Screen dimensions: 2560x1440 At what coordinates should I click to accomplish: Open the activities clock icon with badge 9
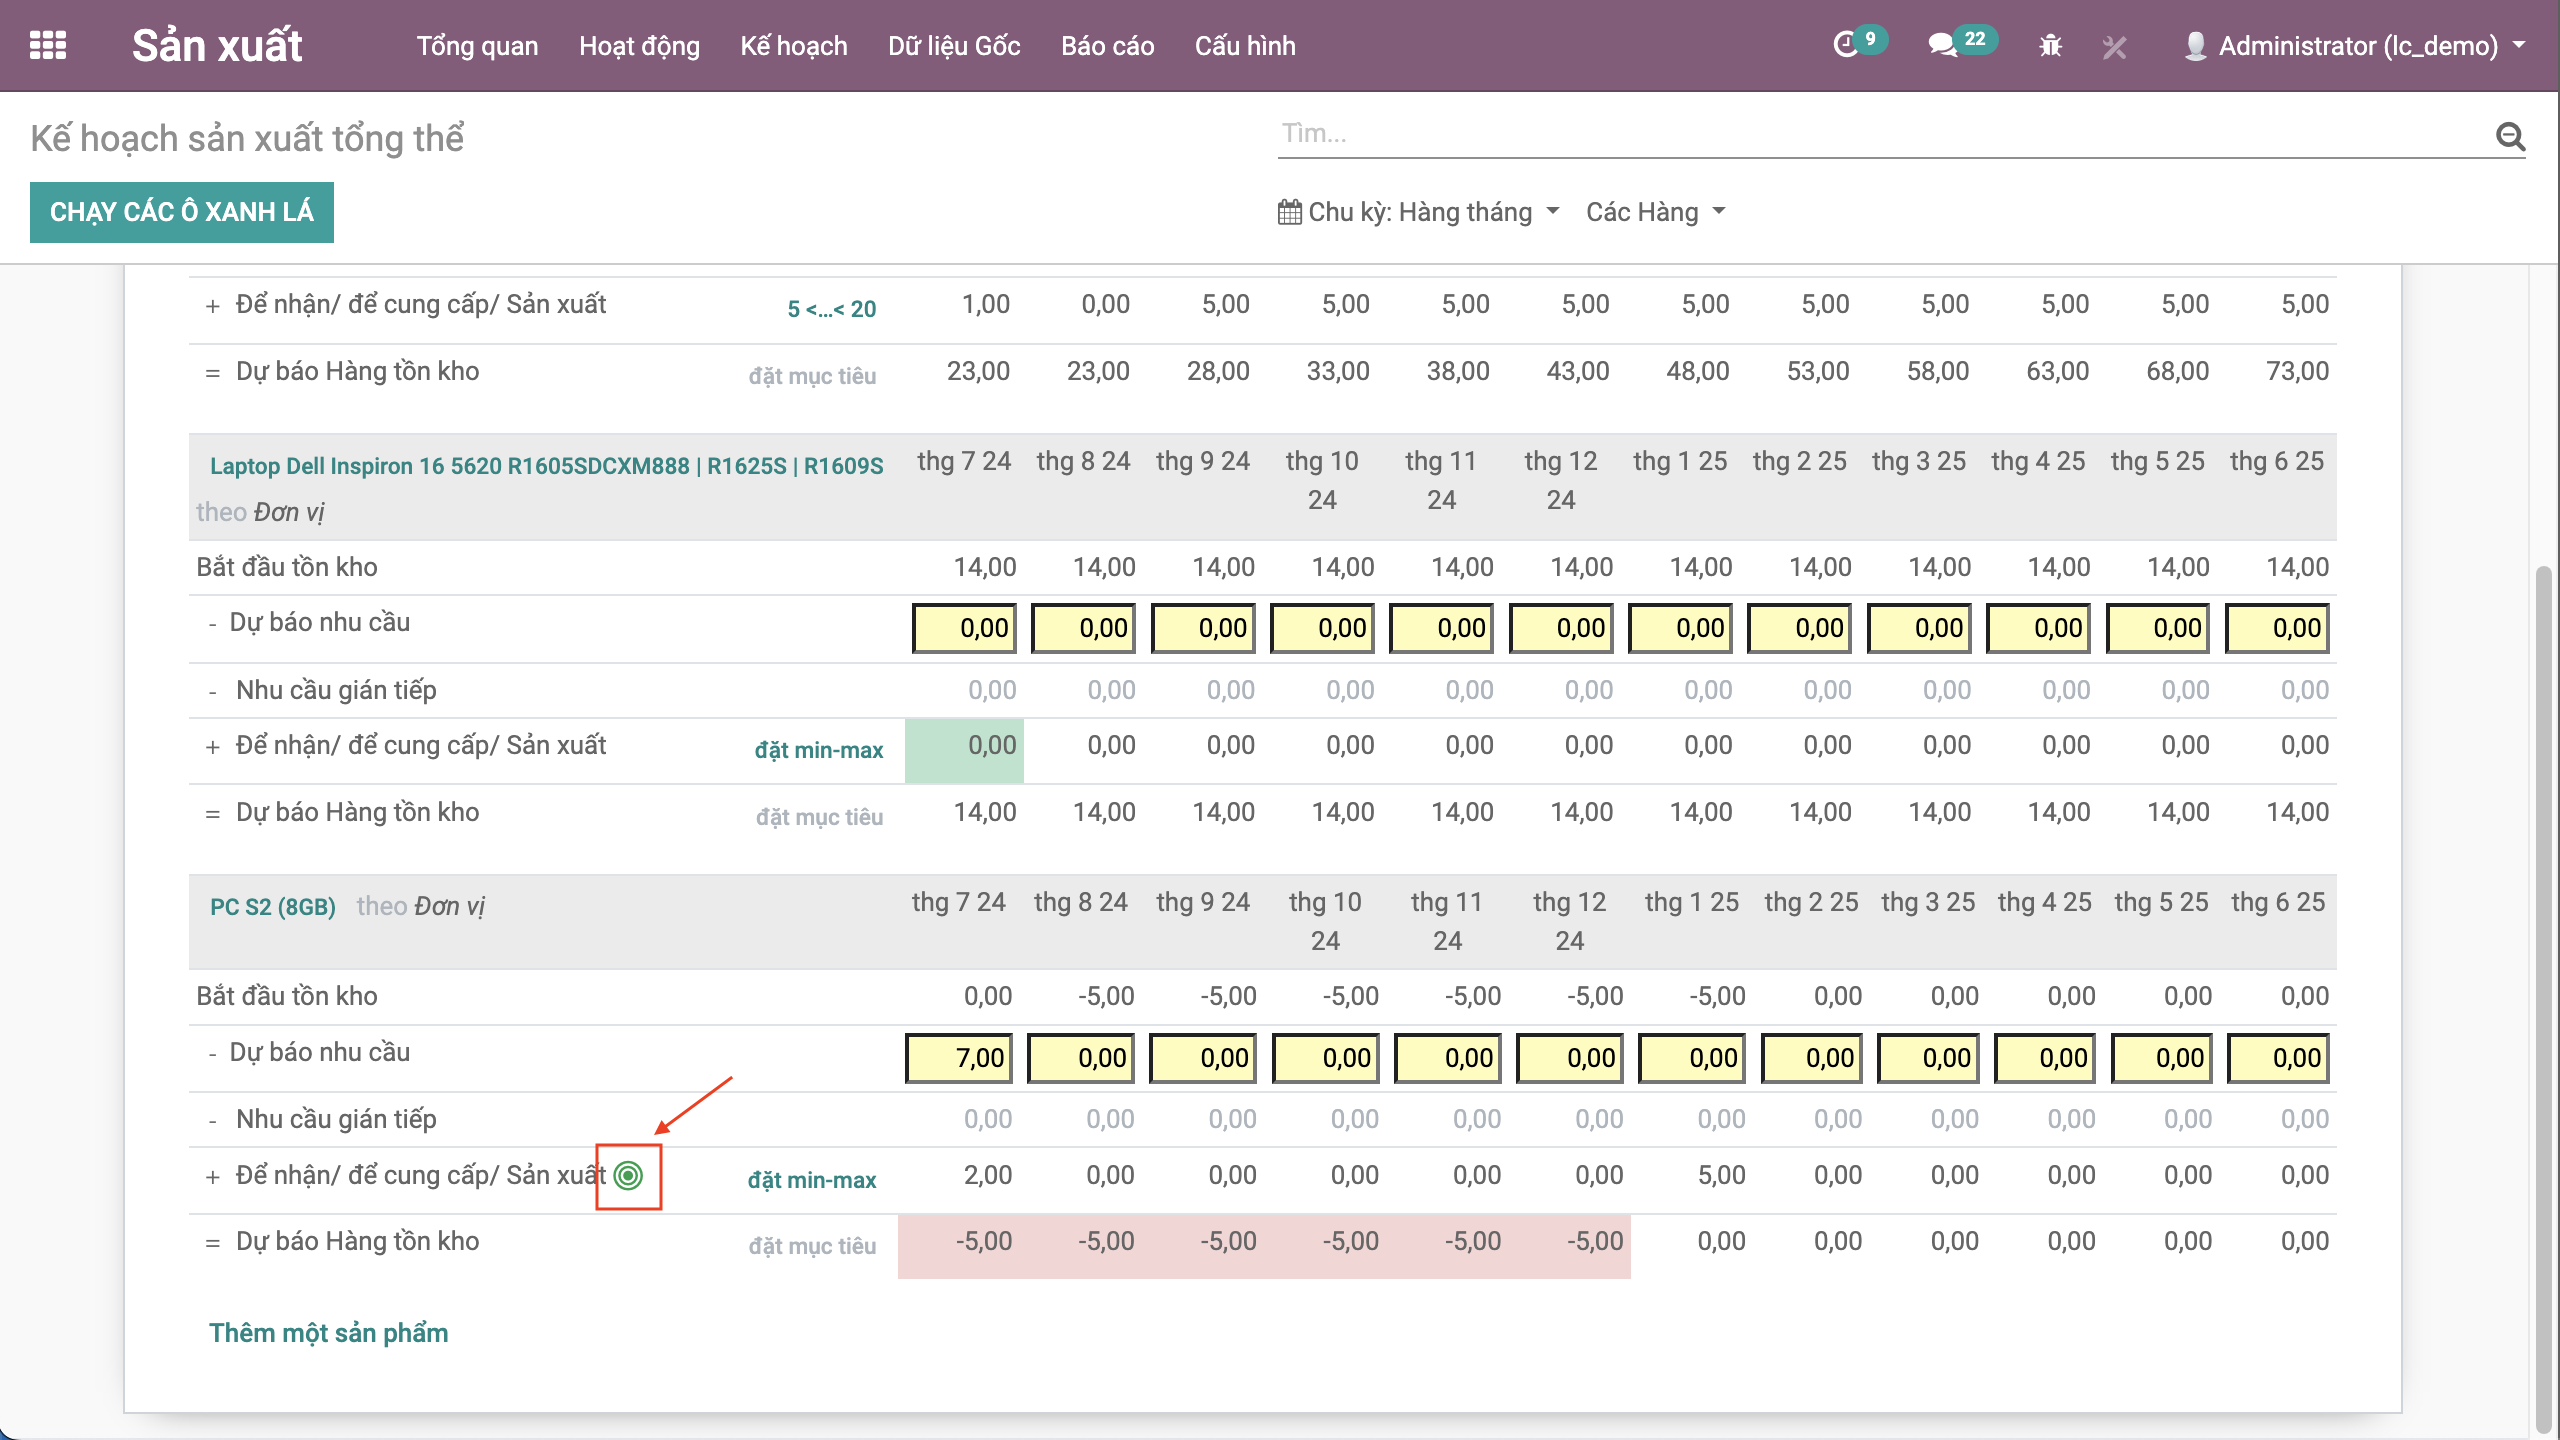(1846, 45)
